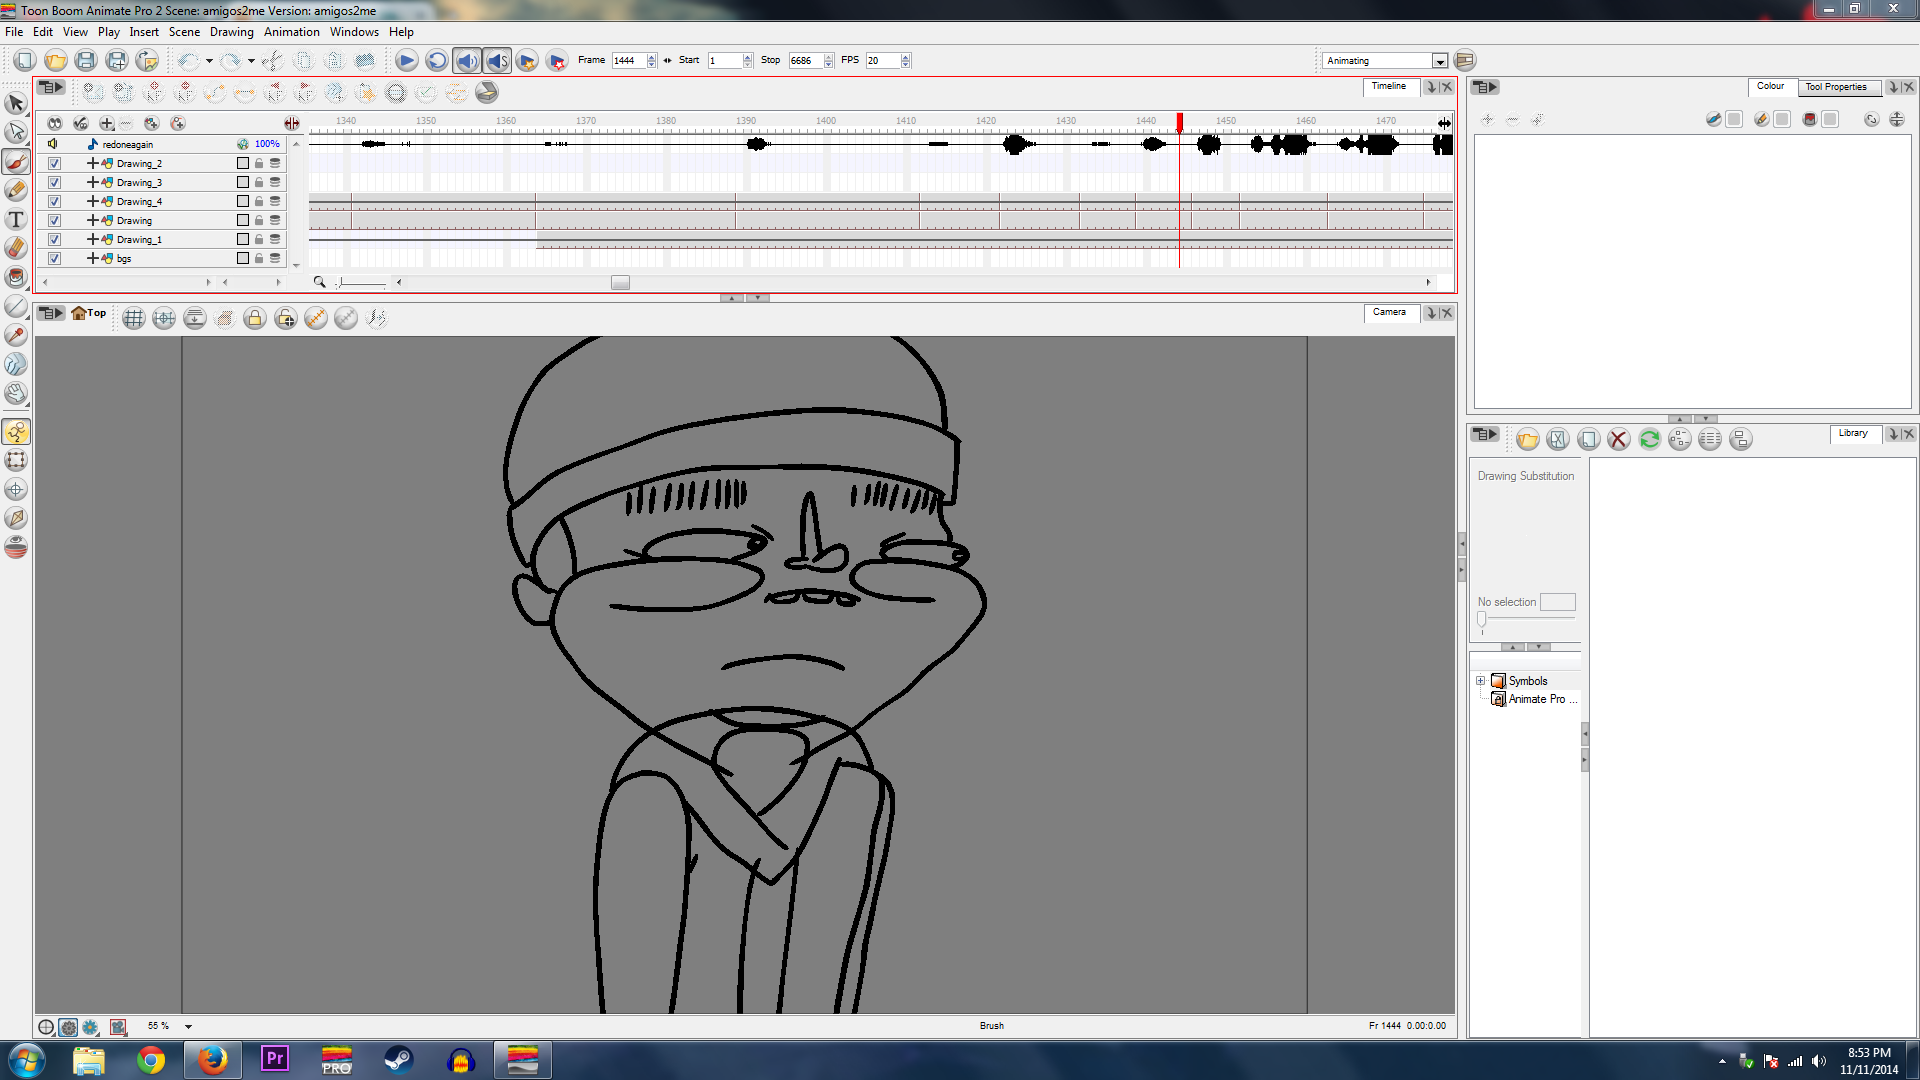Screen dimensions: 1920x1080
Task: Select the Contour Editor tool
Action: coord(16,132)
